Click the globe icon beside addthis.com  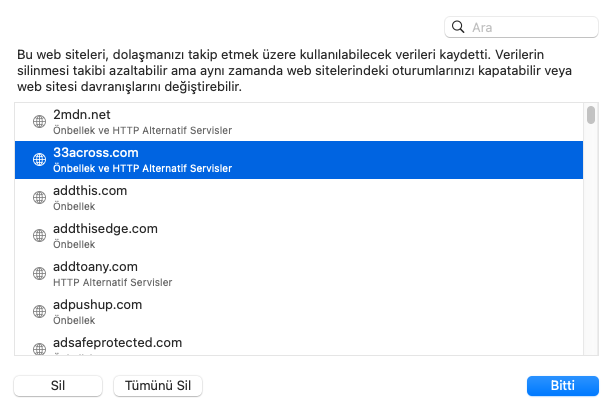click(x=40, y=197)
